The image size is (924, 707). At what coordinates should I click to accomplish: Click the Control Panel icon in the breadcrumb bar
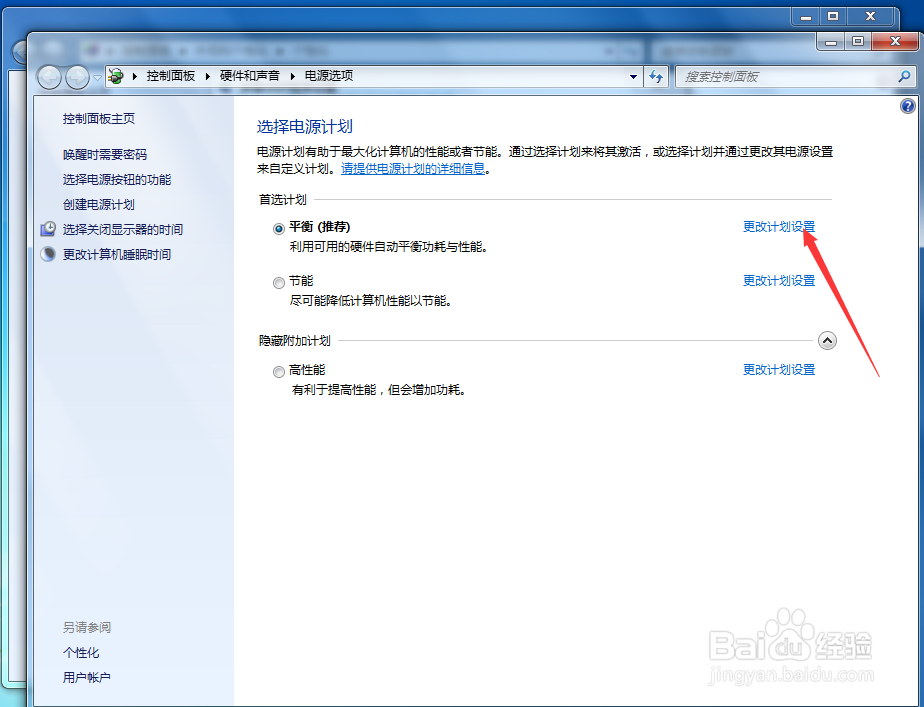115,76
